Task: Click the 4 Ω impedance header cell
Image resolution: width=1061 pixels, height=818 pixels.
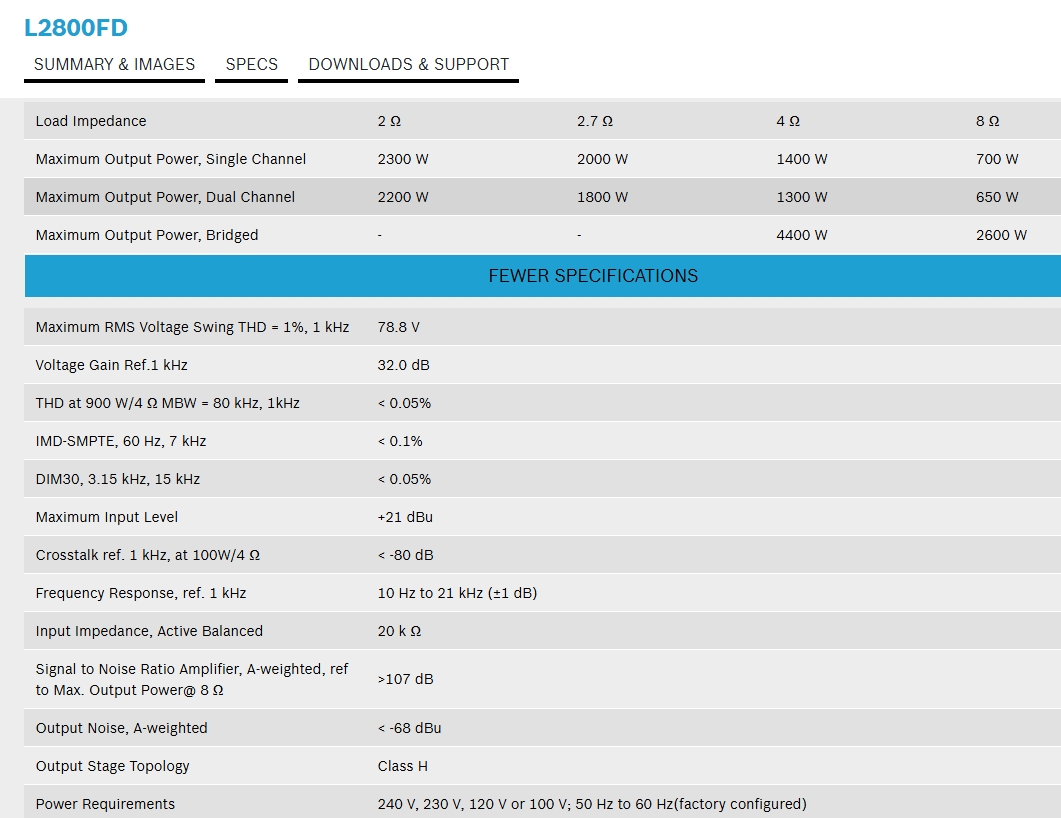Action: coord(788,121)
